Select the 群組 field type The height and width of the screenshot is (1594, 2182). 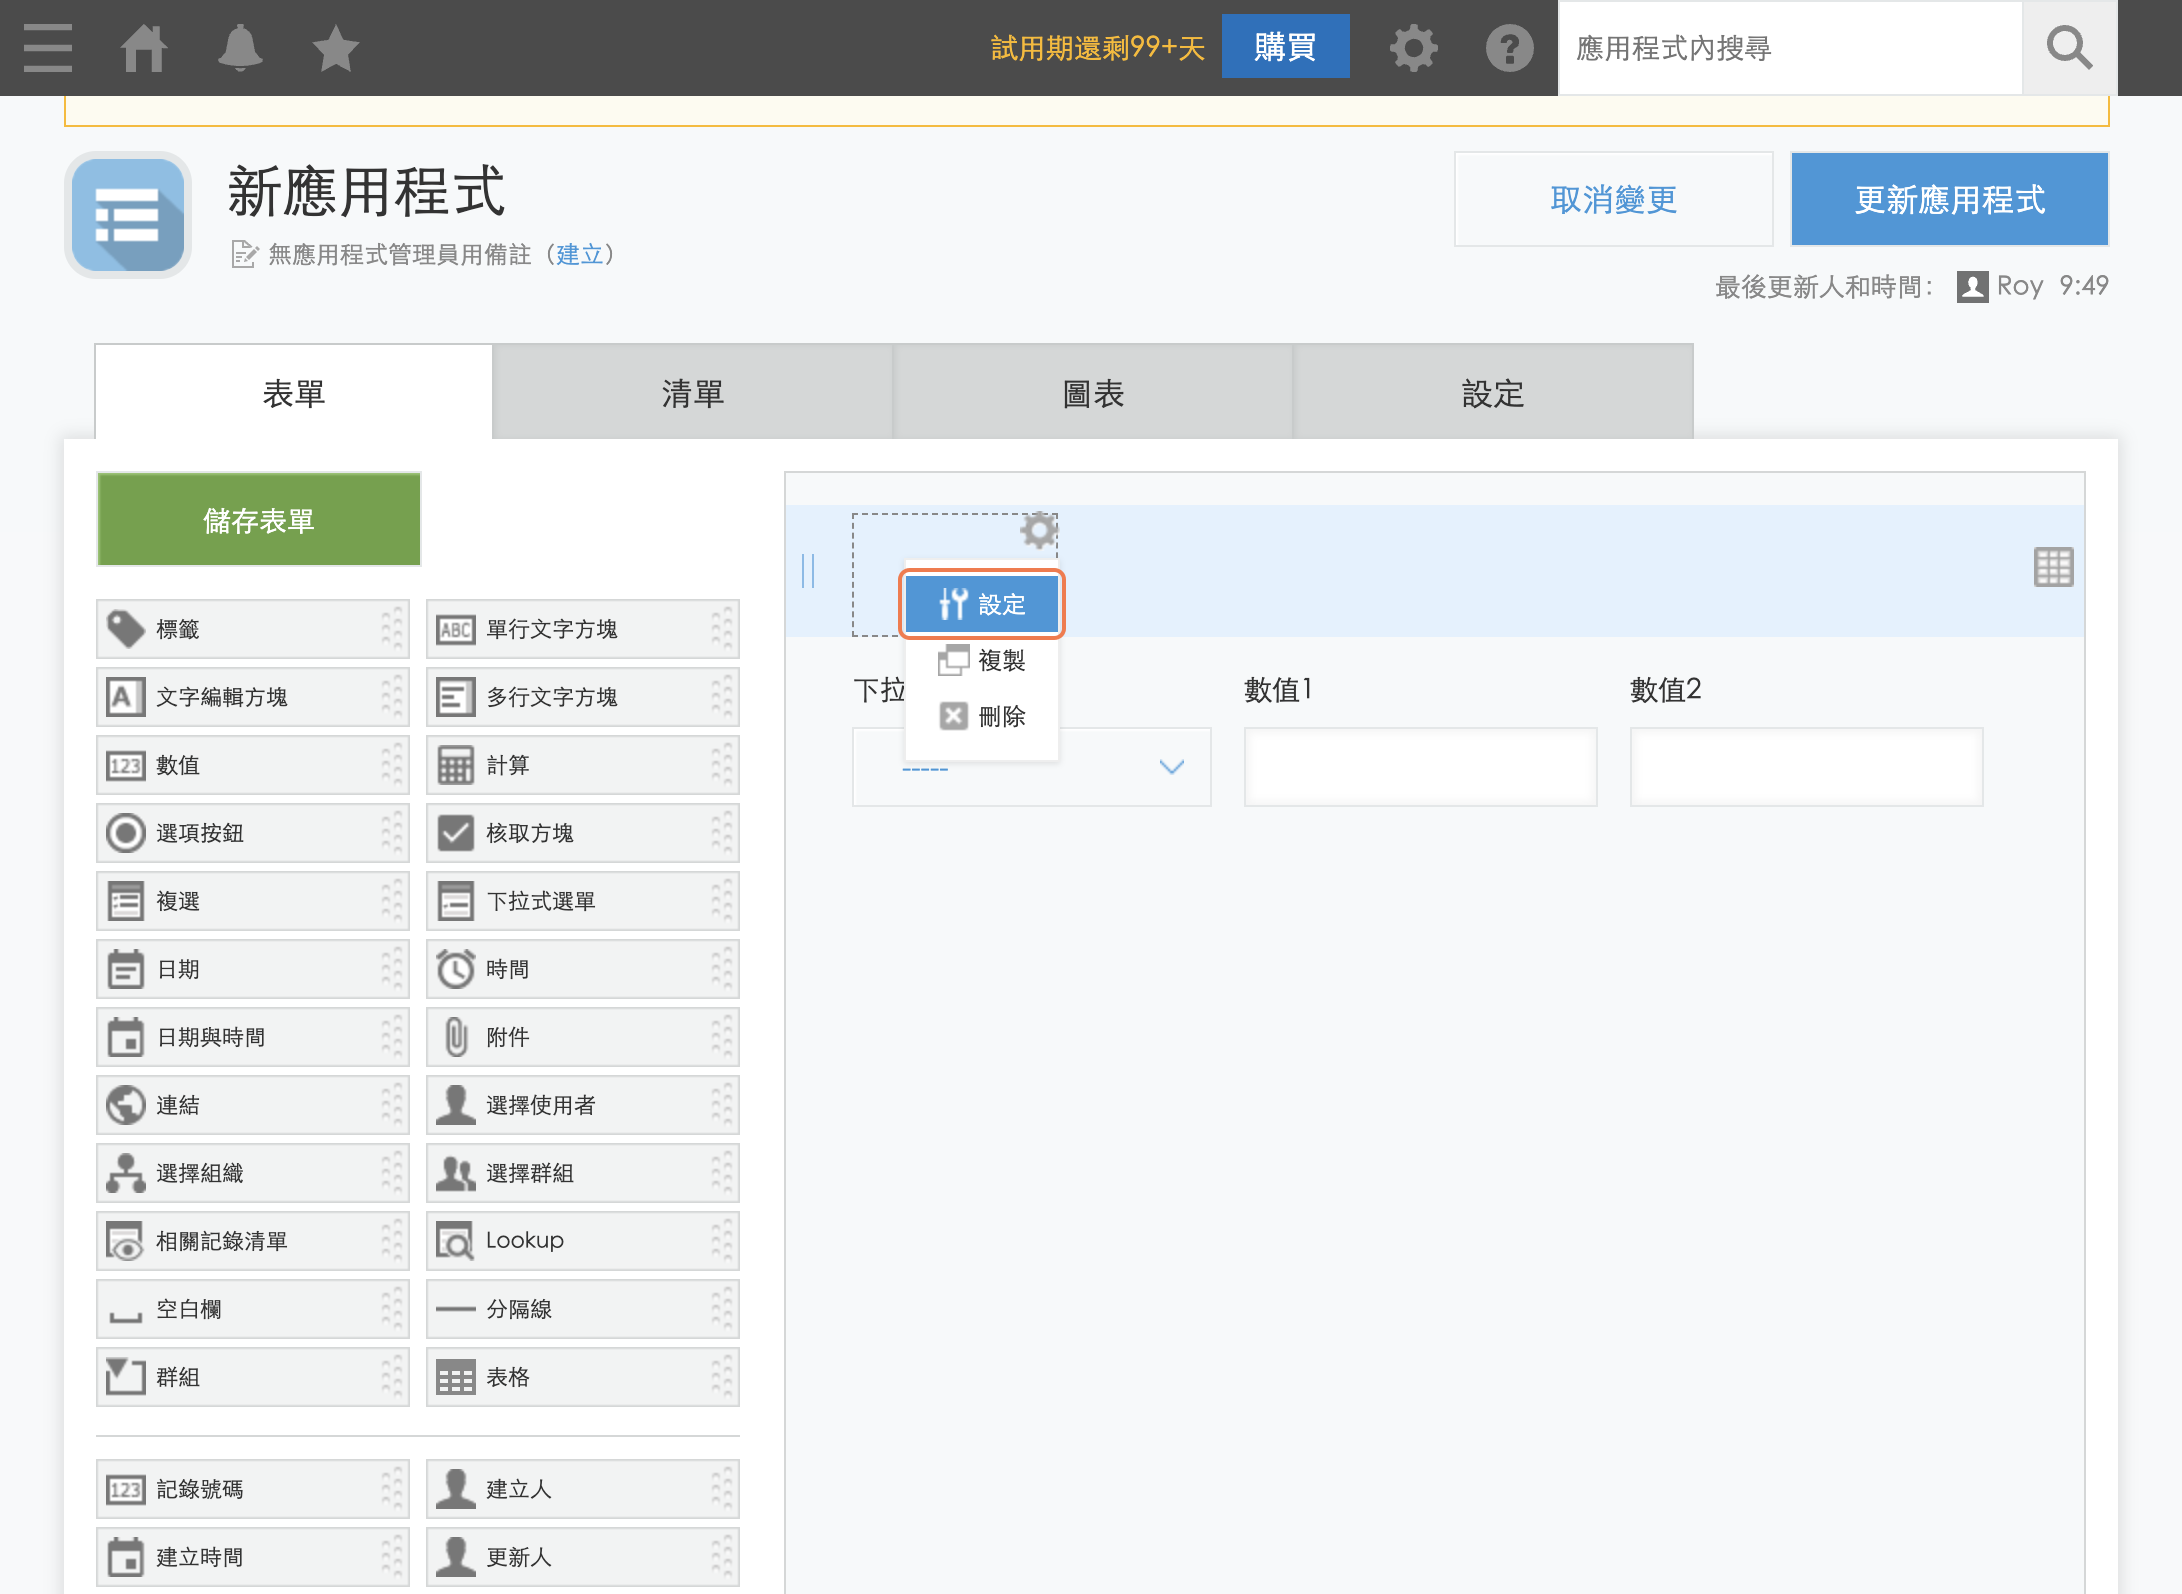pyautogui.click(x=253, y=1377)
